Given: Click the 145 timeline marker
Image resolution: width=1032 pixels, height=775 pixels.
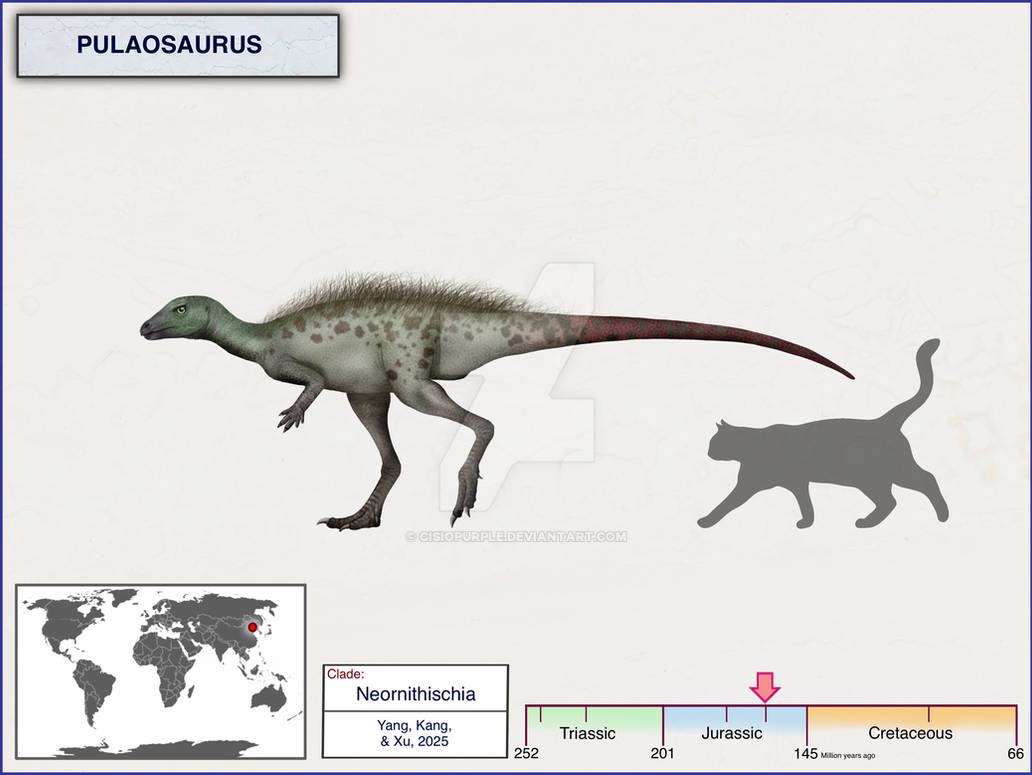Looking at the screenshot, I should 806,753.
